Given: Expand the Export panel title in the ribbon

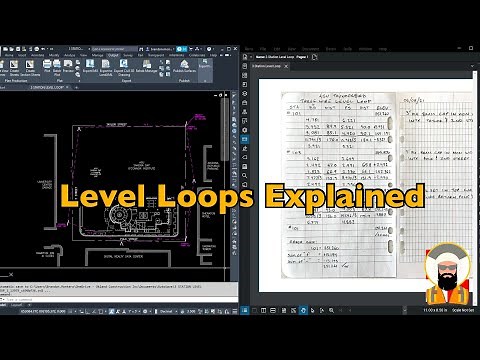Looking at the screenshot, I should pos(126,81).
